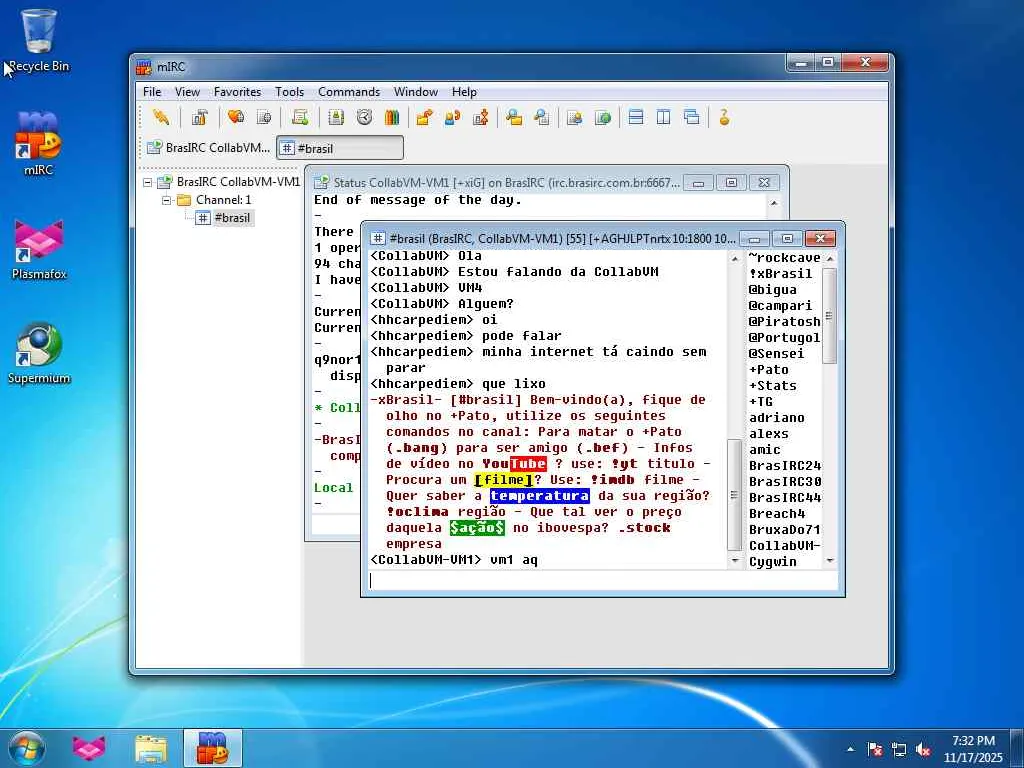Click the nickname list scroll thumb
The height and width of the screenshot is (768, 1024).
tap(829, 316)
